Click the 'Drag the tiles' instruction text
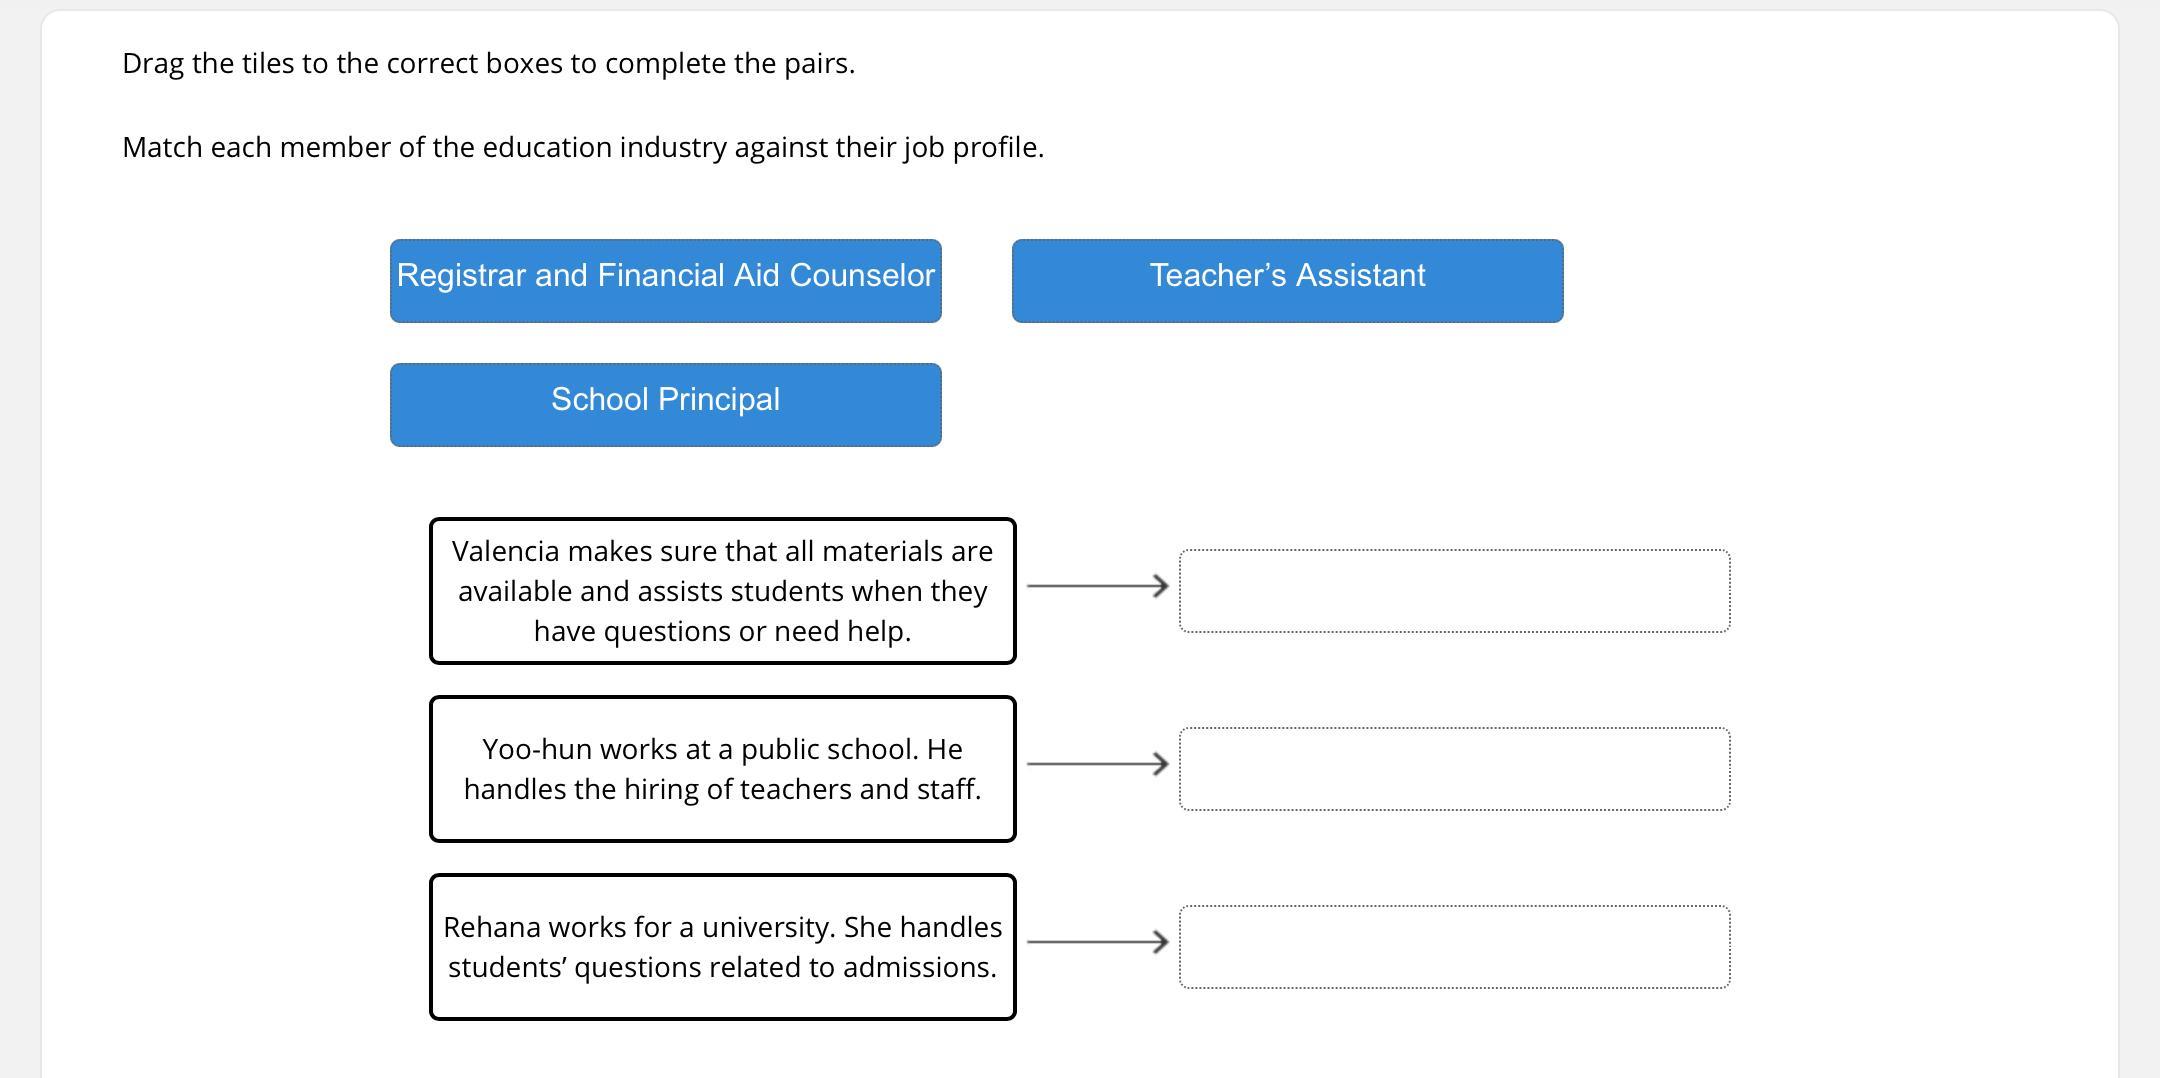 click(488, 63)
